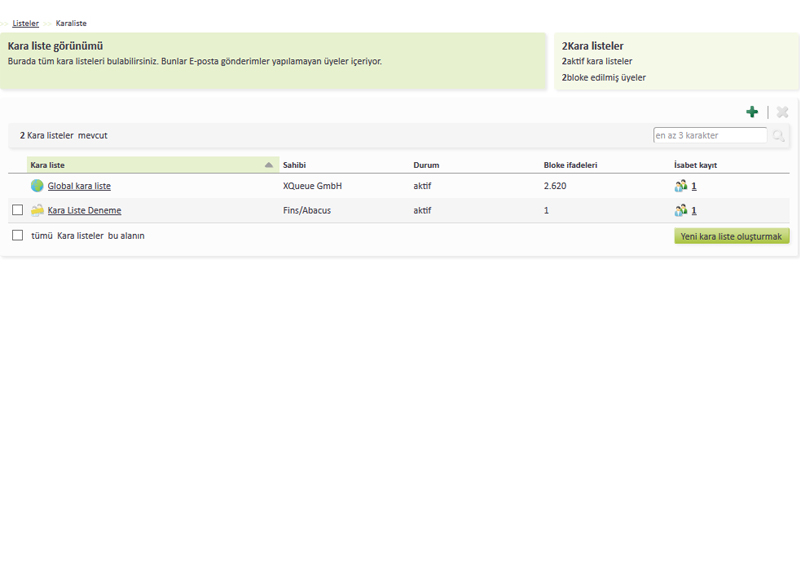The image size is (800, 561).
Task: Focus the 'en az 3 karakter' search field
Action: pyautogui.click(x=709, y=135)
